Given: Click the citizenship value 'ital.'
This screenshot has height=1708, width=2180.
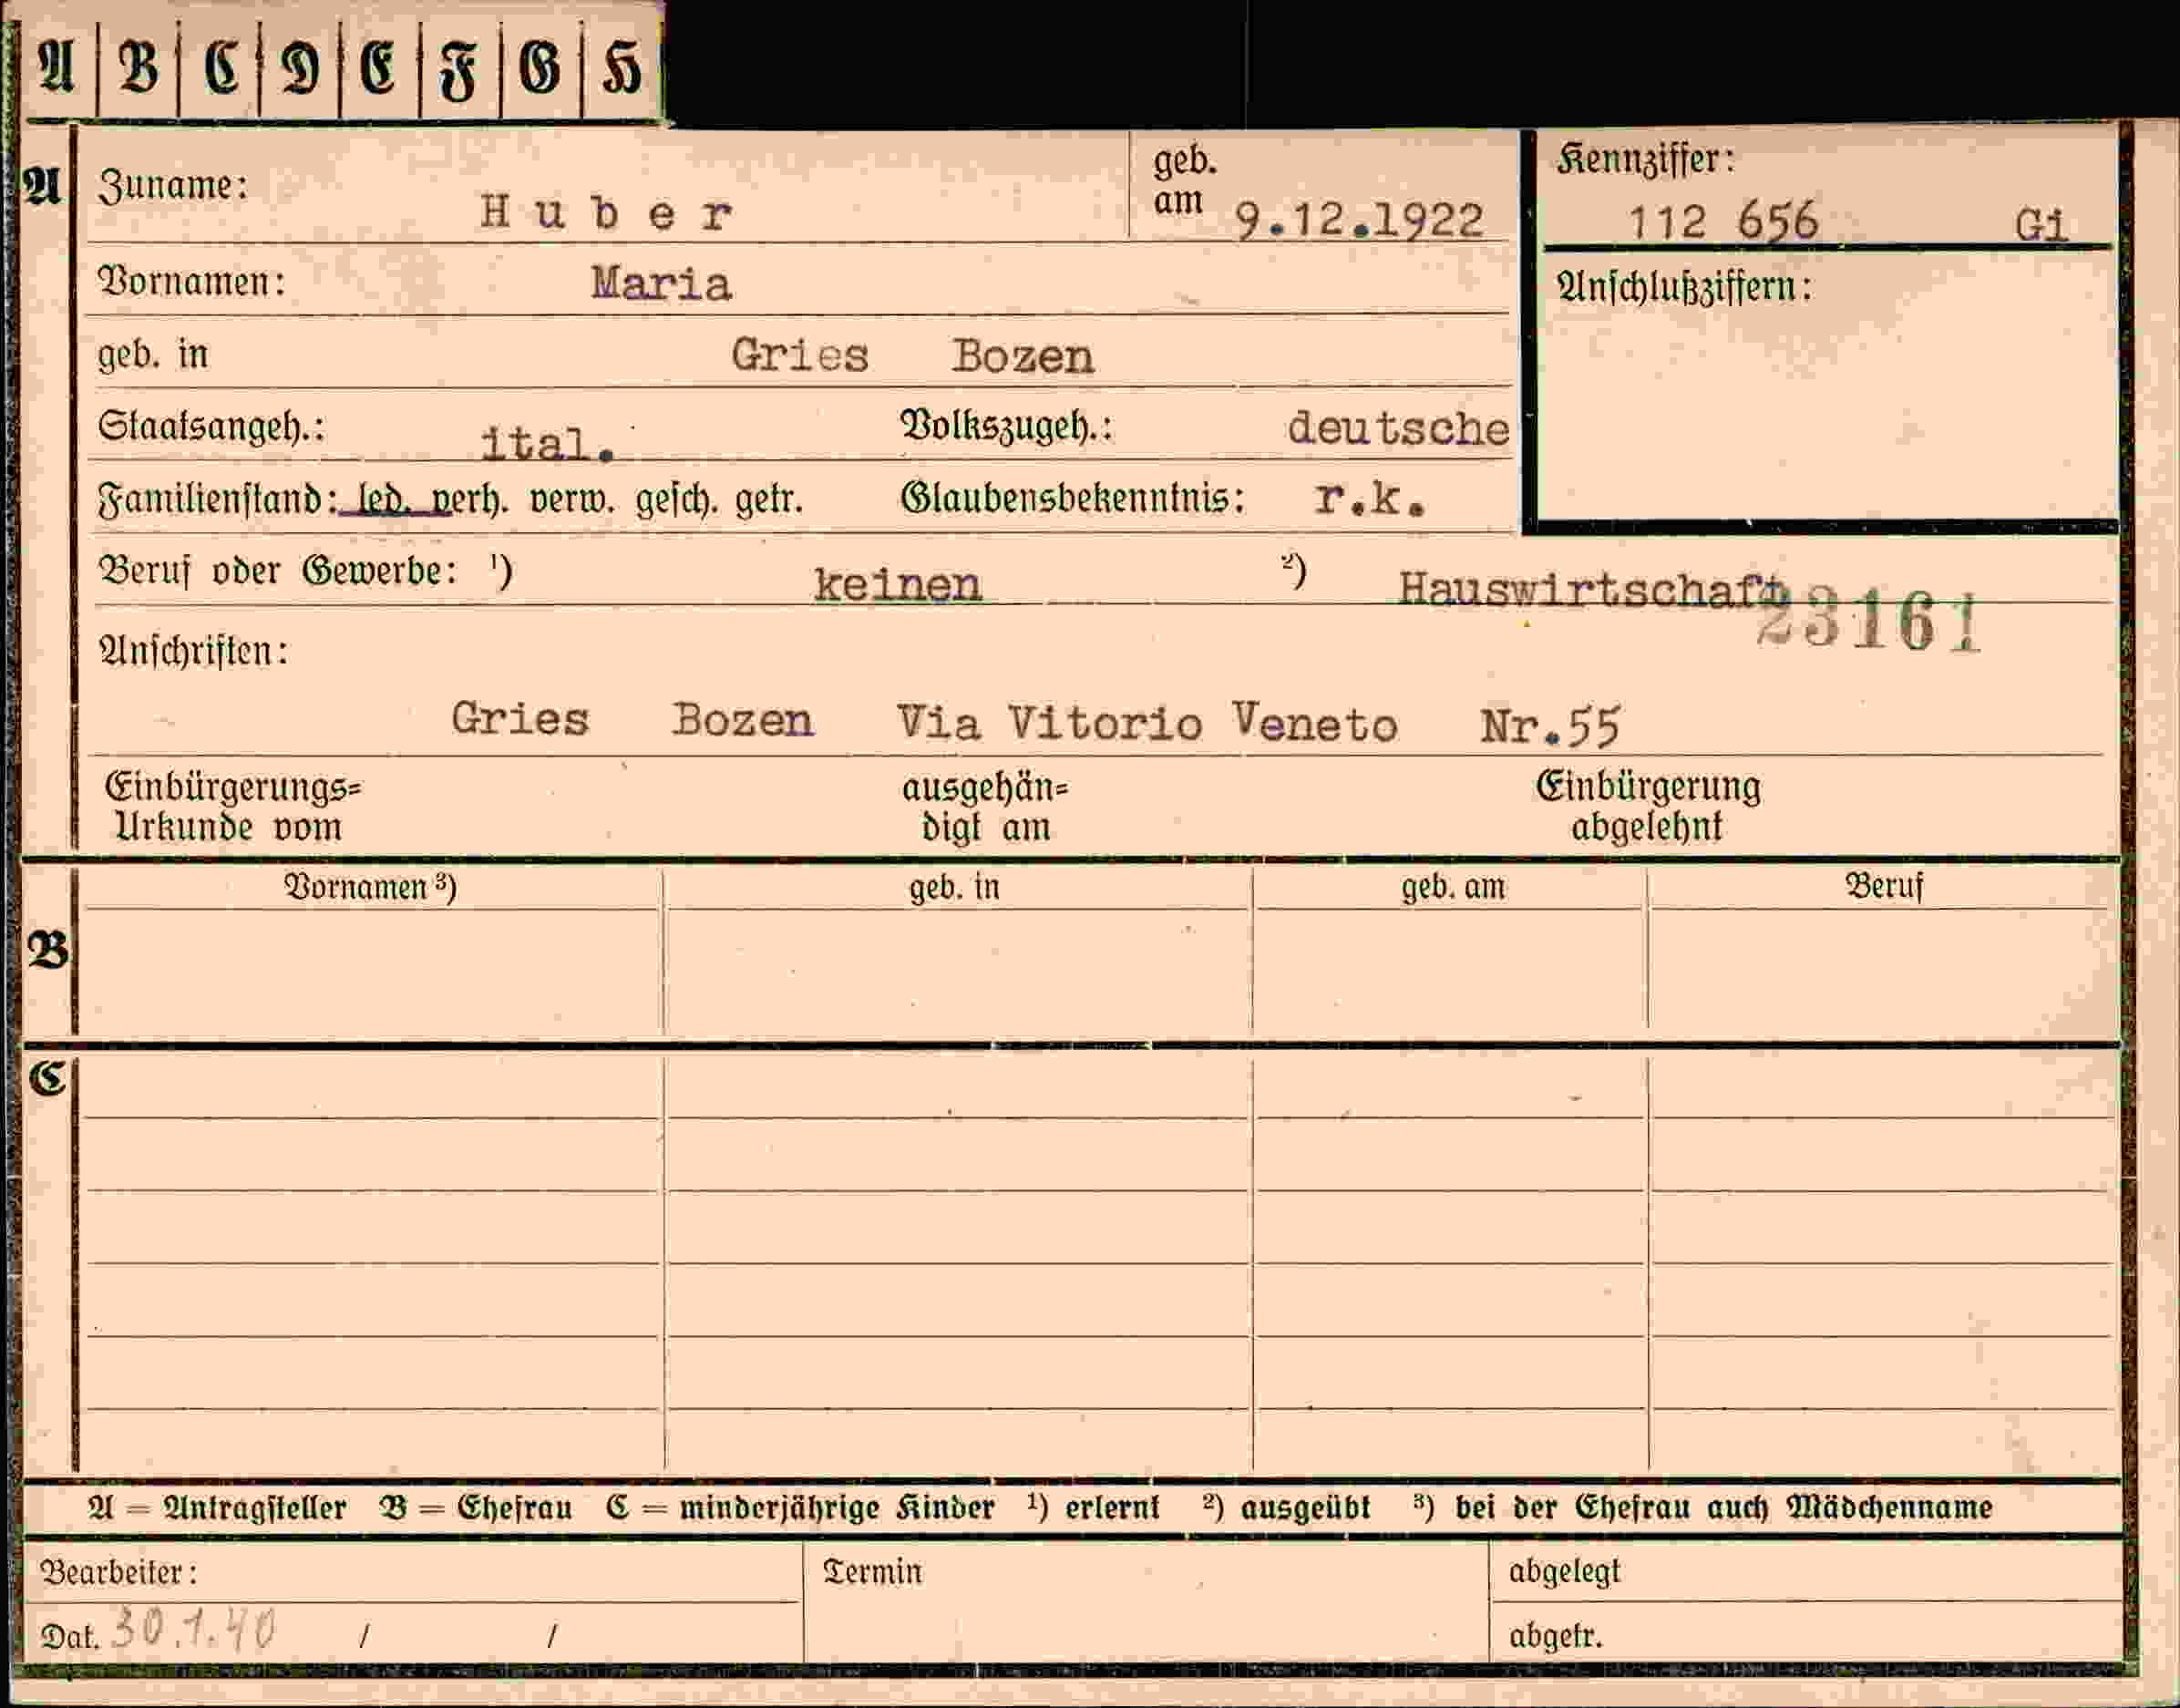Looking at the screenshot, I should 547,443.
